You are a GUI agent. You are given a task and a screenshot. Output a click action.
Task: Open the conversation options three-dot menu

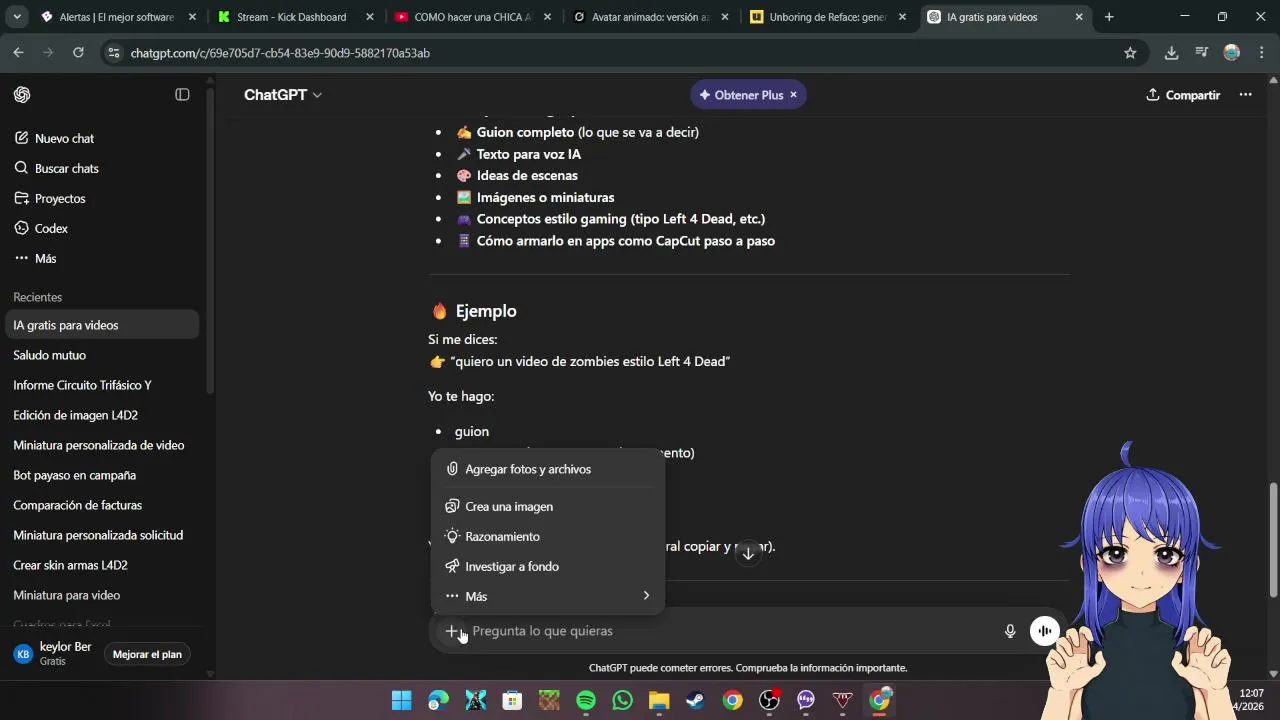tap(1245, 95)
